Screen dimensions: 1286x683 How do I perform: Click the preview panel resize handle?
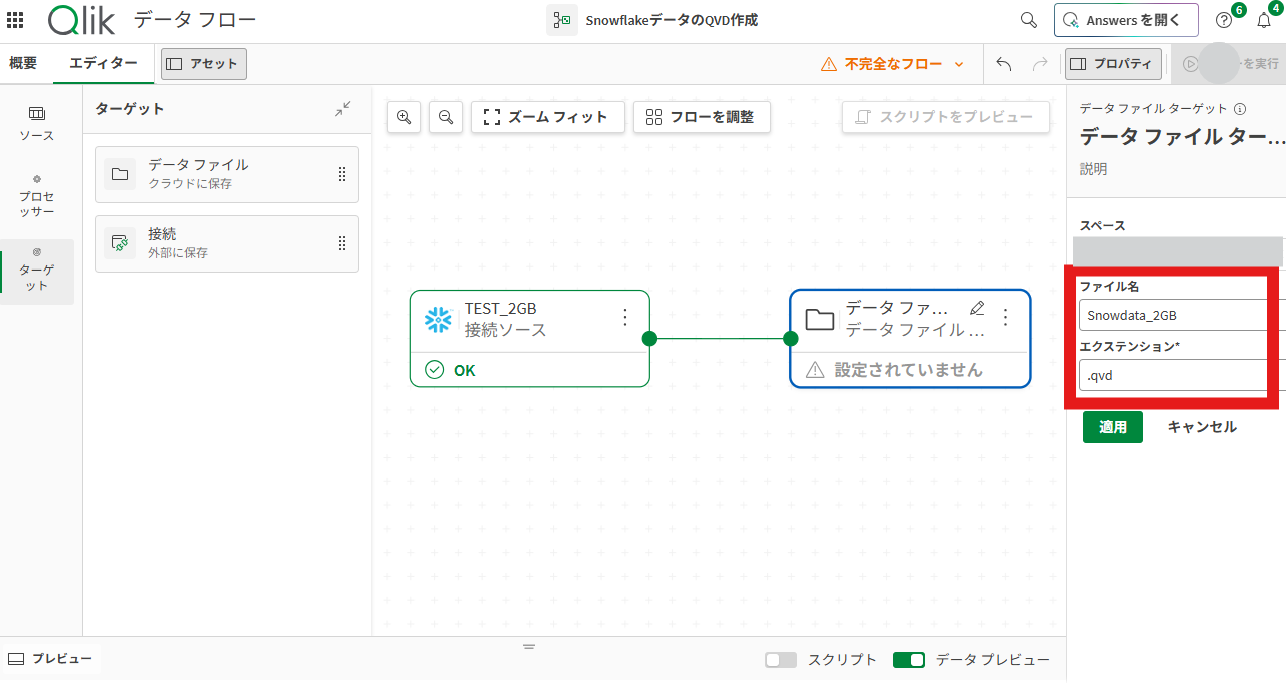point(529,647)
